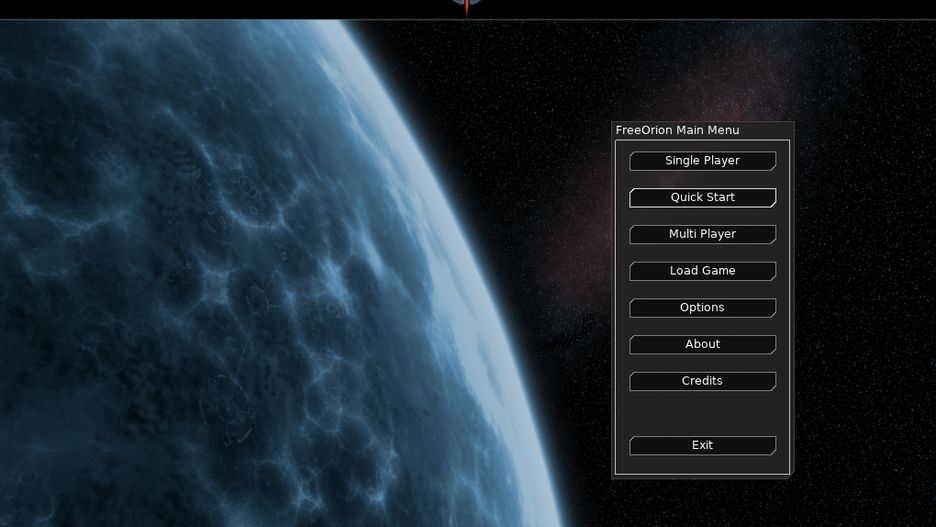936x527 pixels.
Task: Open the Multi Player menu
Action: click(x=703, y=234)
